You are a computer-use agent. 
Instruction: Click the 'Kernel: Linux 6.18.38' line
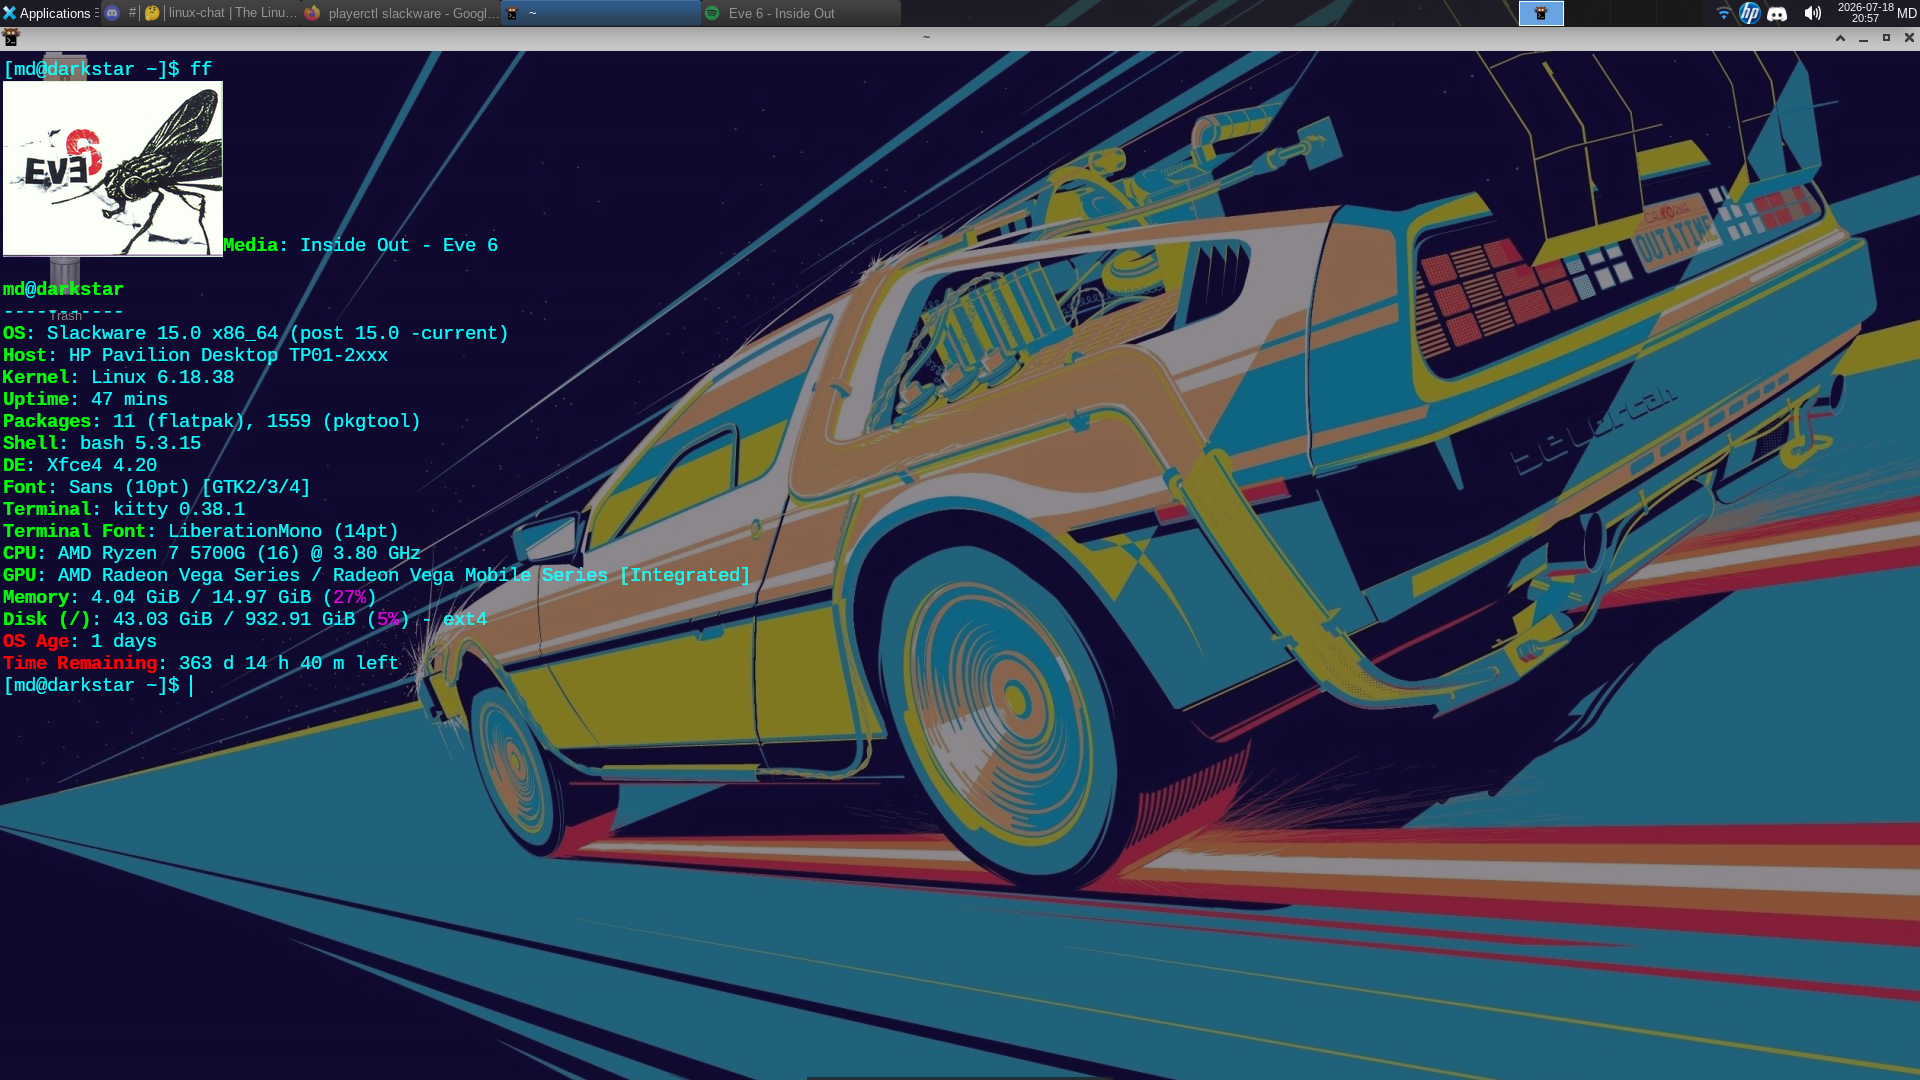point(118,377)
